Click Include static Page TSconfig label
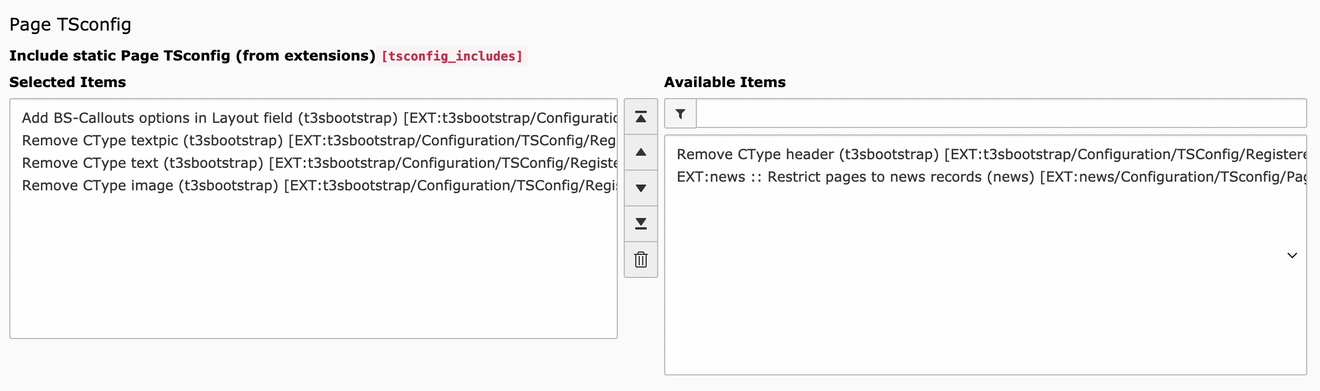 click(x=192, y=56)
